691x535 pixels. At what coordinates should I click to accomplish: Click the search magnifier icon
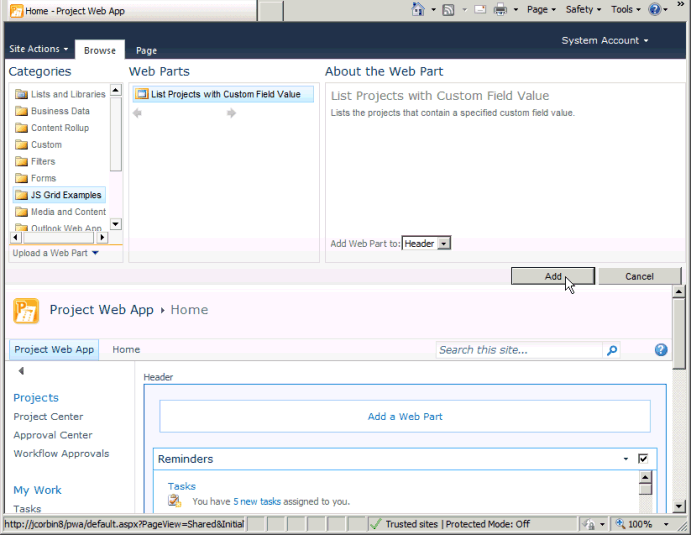click(x=612, y=350)
